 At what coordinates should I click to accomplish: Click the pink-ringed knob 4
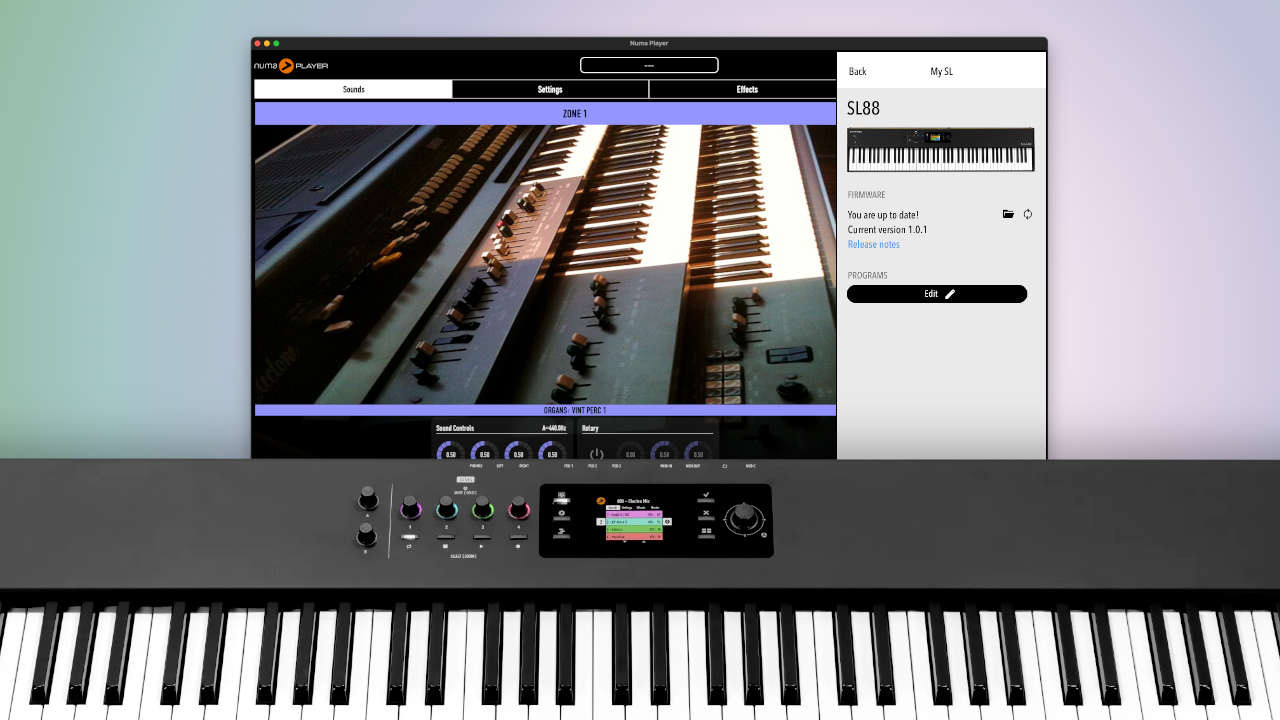519,506
